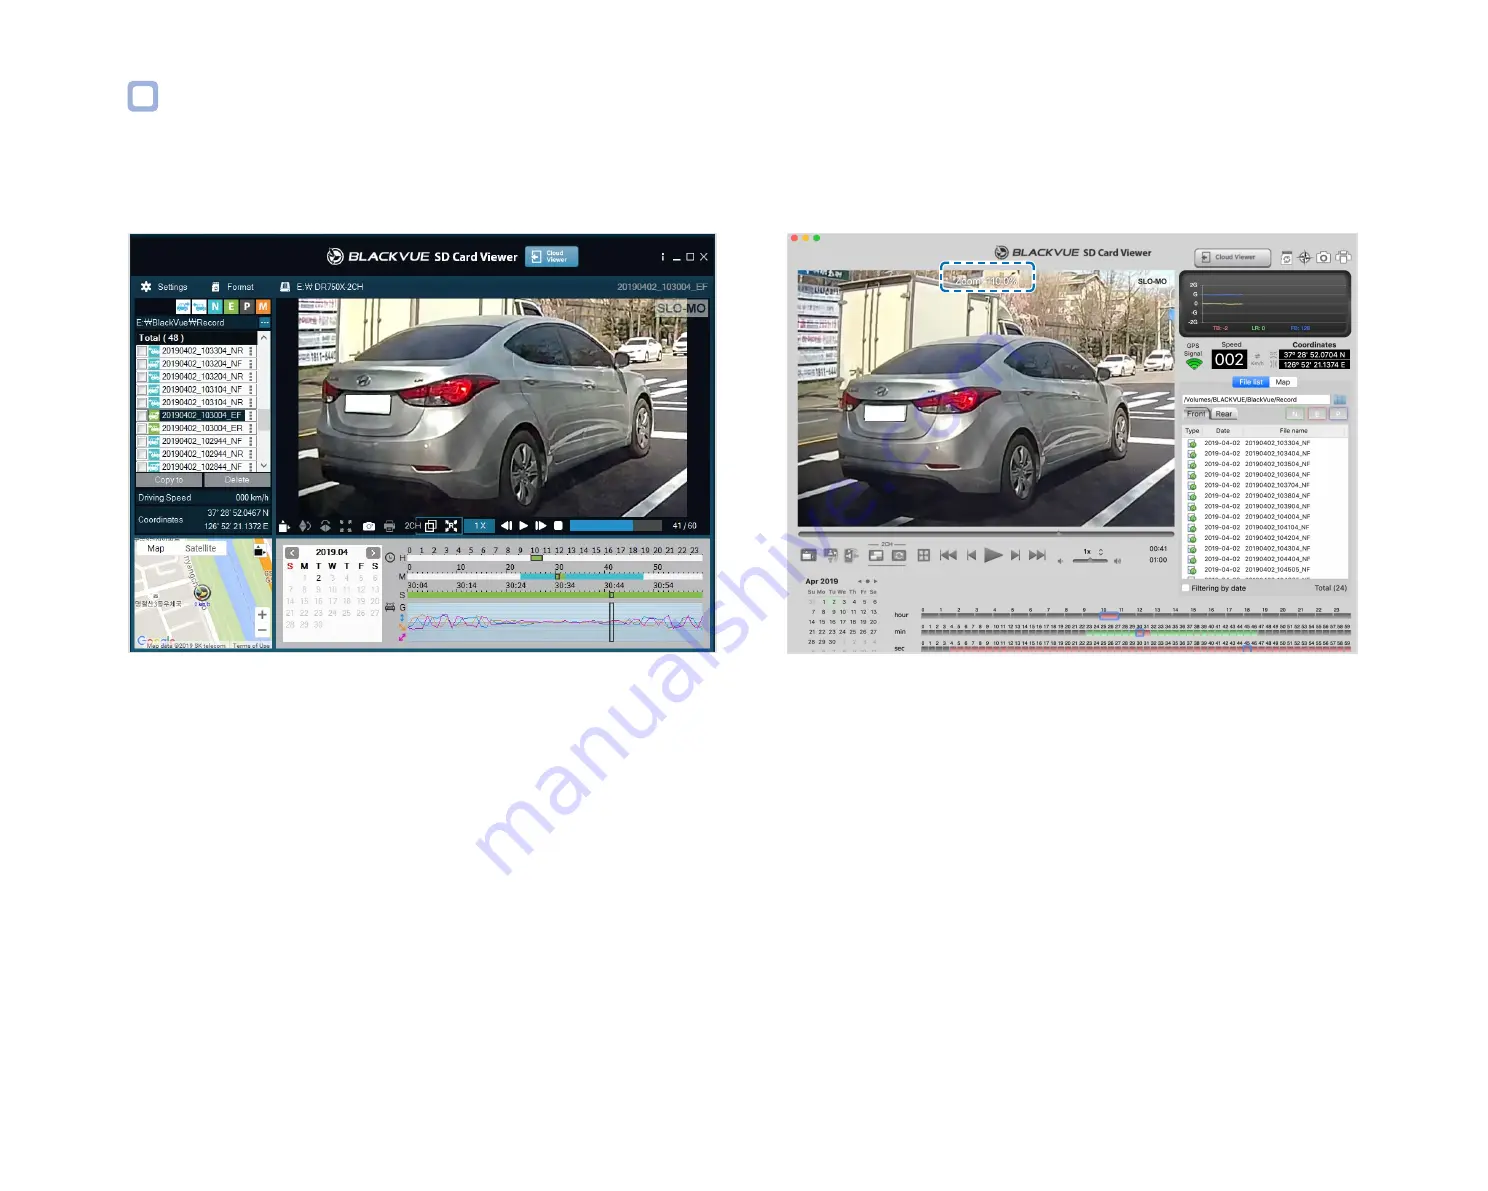Click the info icon in Windows viewer title bar
The width and height of the screenshot is (1488, 1191).
click(662, 257)
